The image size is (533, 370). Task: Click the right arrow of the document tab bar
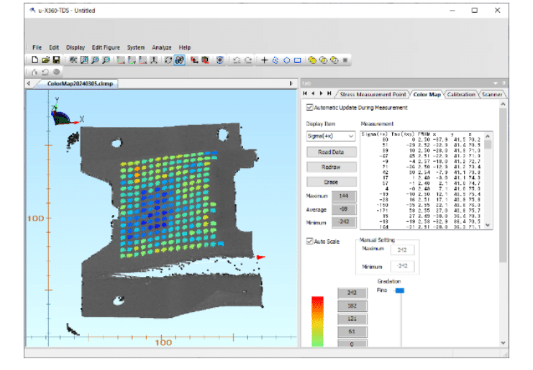[291, 83]
